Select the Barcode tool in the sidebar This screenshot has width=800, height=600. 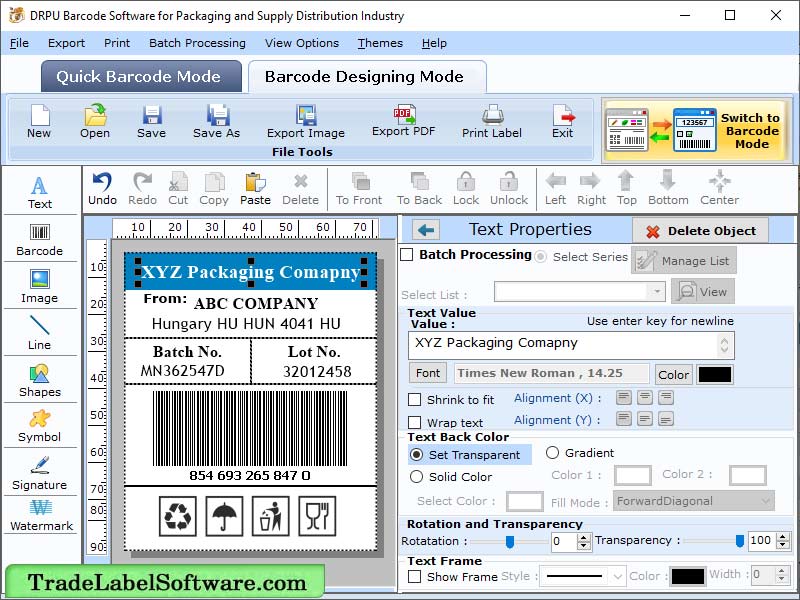pyautogui.click(x=40, y=240)
